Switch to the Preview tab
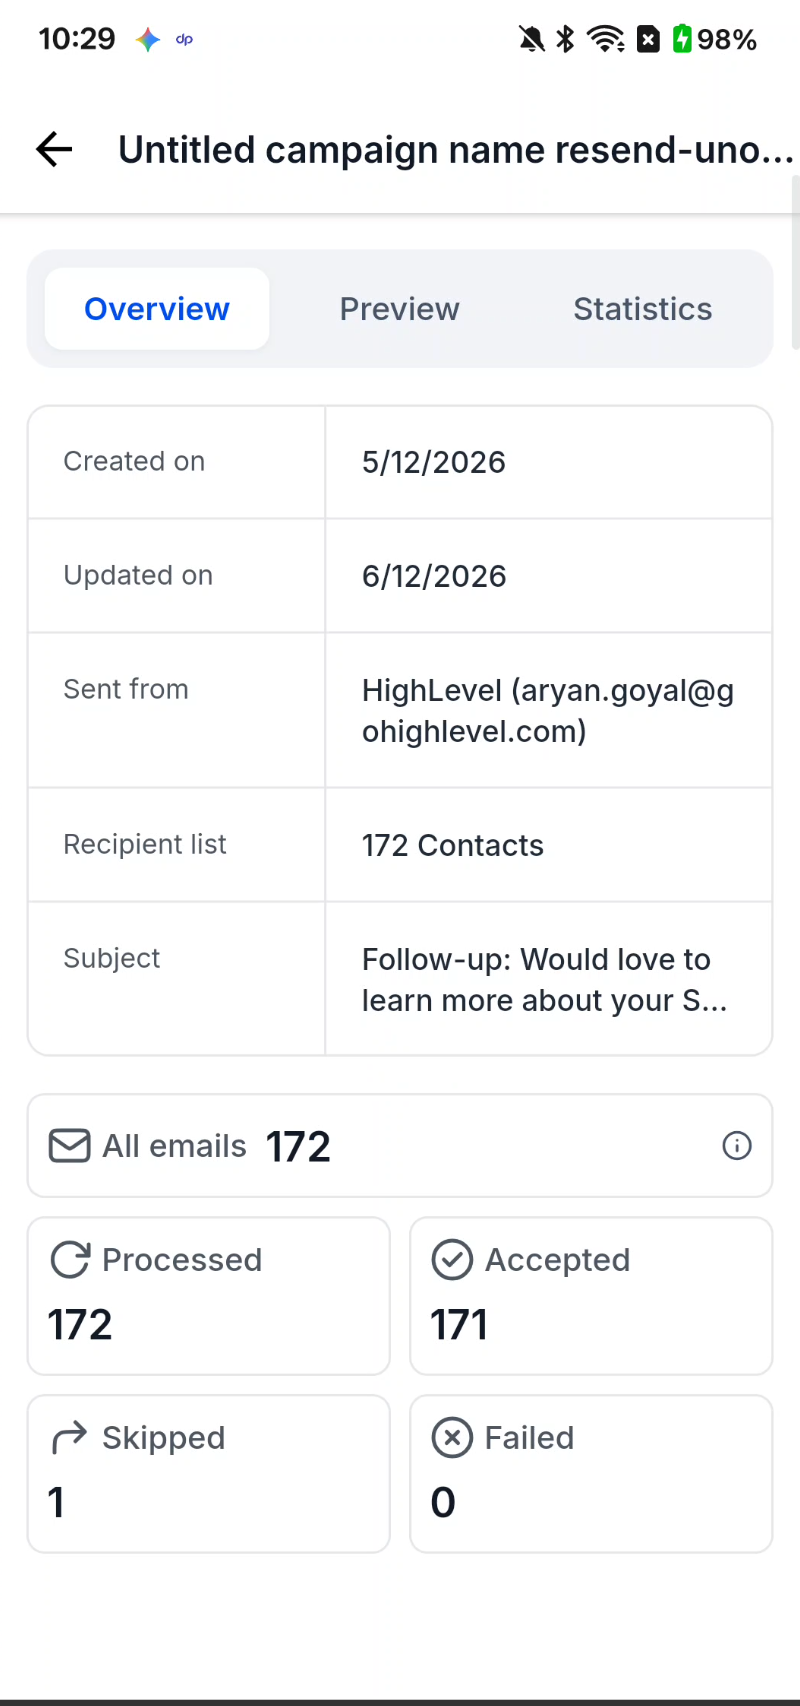 (400, 309)
